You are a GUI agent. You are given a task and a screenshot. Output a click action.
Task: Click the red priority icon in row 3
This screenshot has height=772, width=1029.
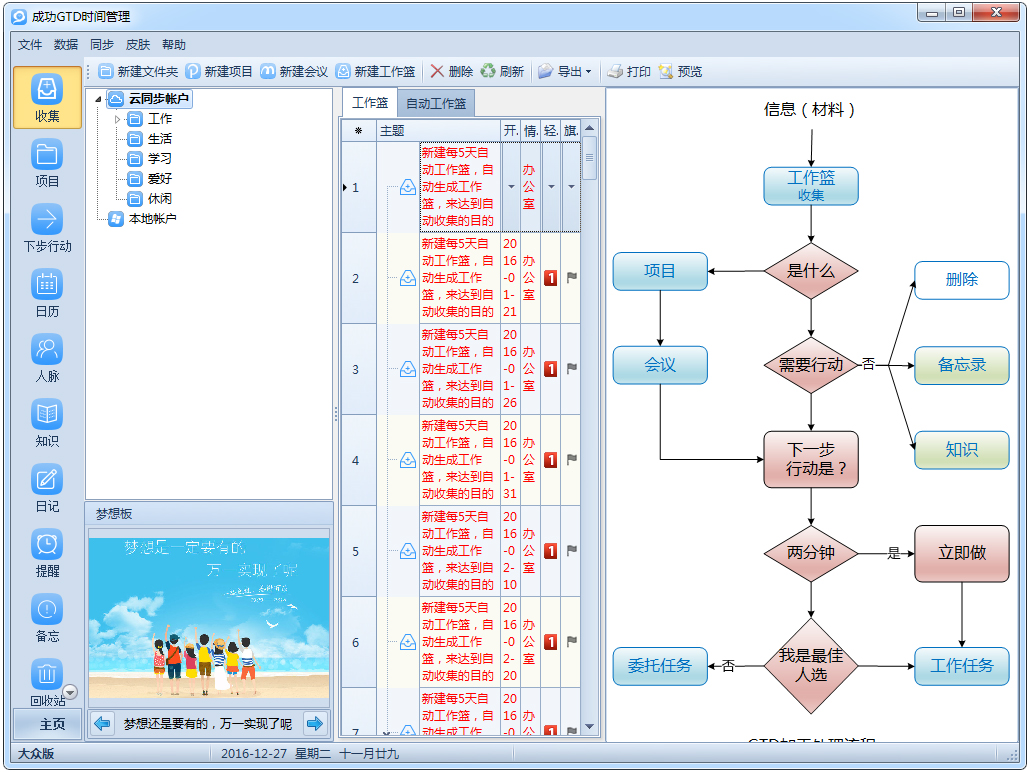coord(551,369)
